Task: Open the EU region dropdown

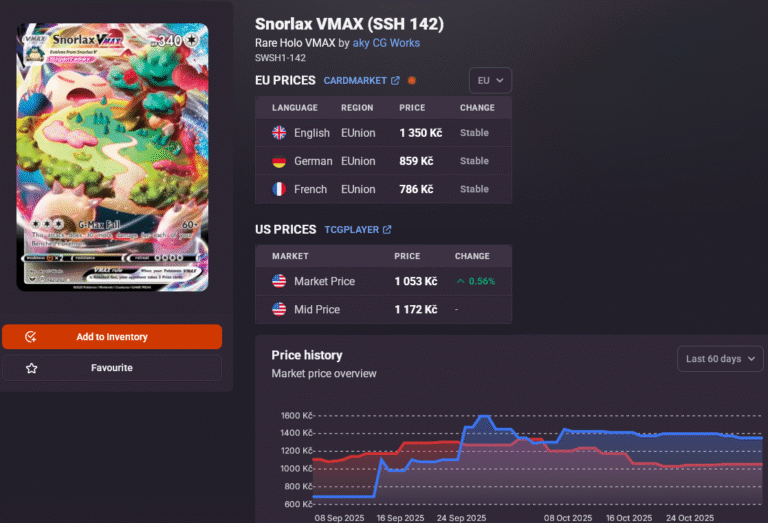Action: click(x=490, y=80)
